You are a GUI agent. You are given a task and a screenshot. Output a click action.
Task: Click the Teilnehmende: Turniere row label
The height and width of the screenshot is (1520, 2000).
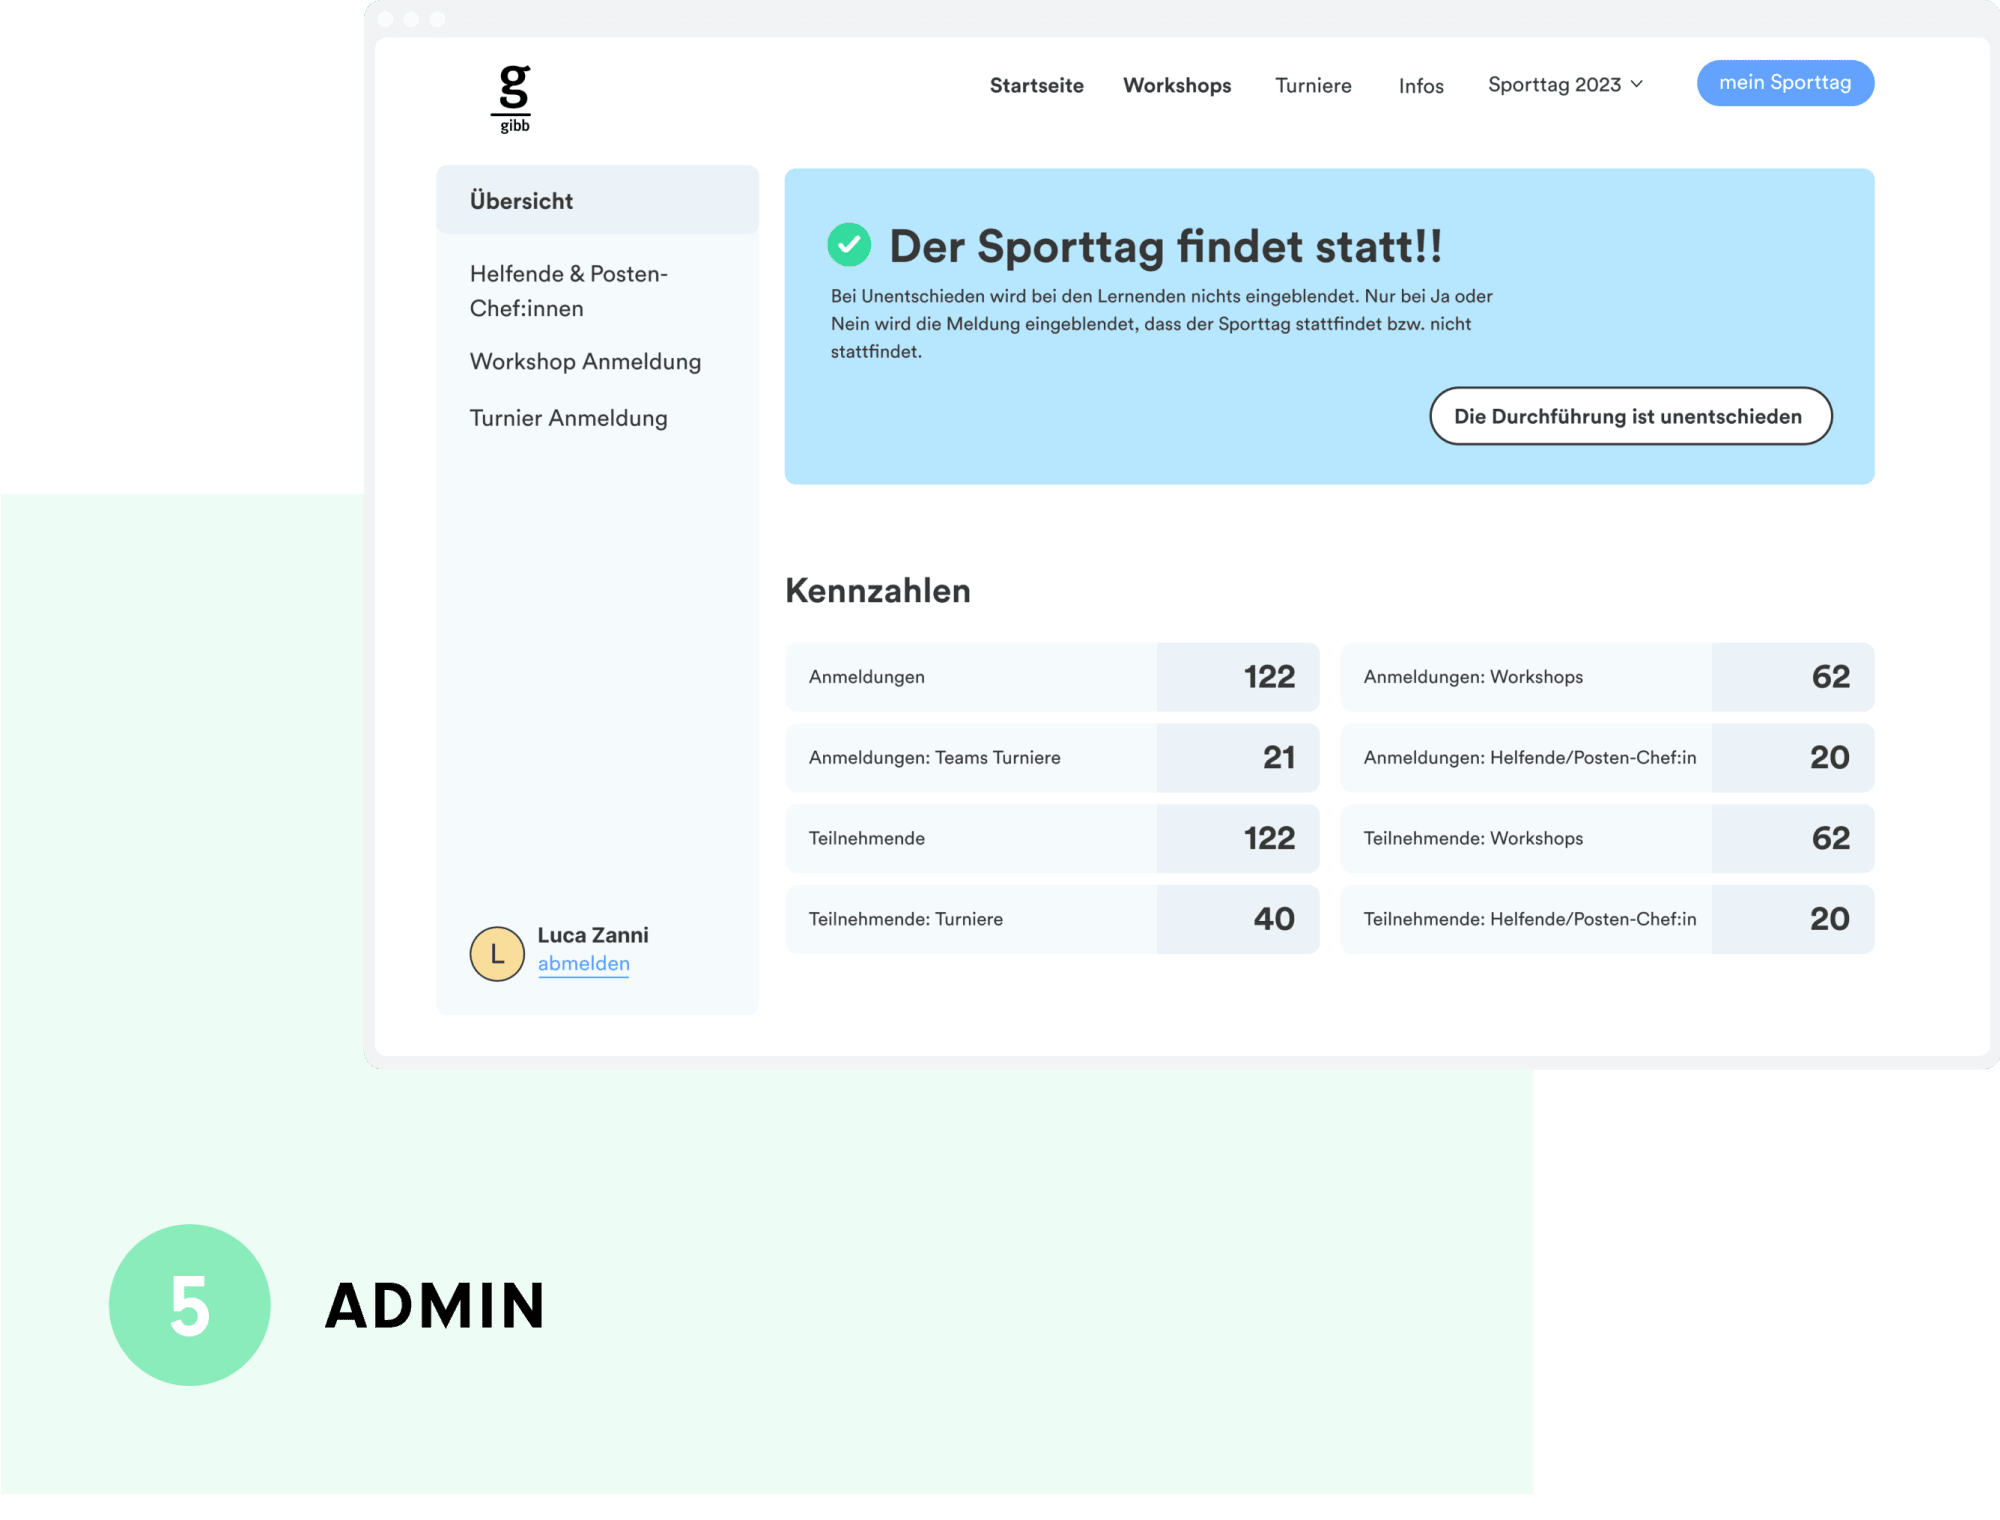click(905, 919)
